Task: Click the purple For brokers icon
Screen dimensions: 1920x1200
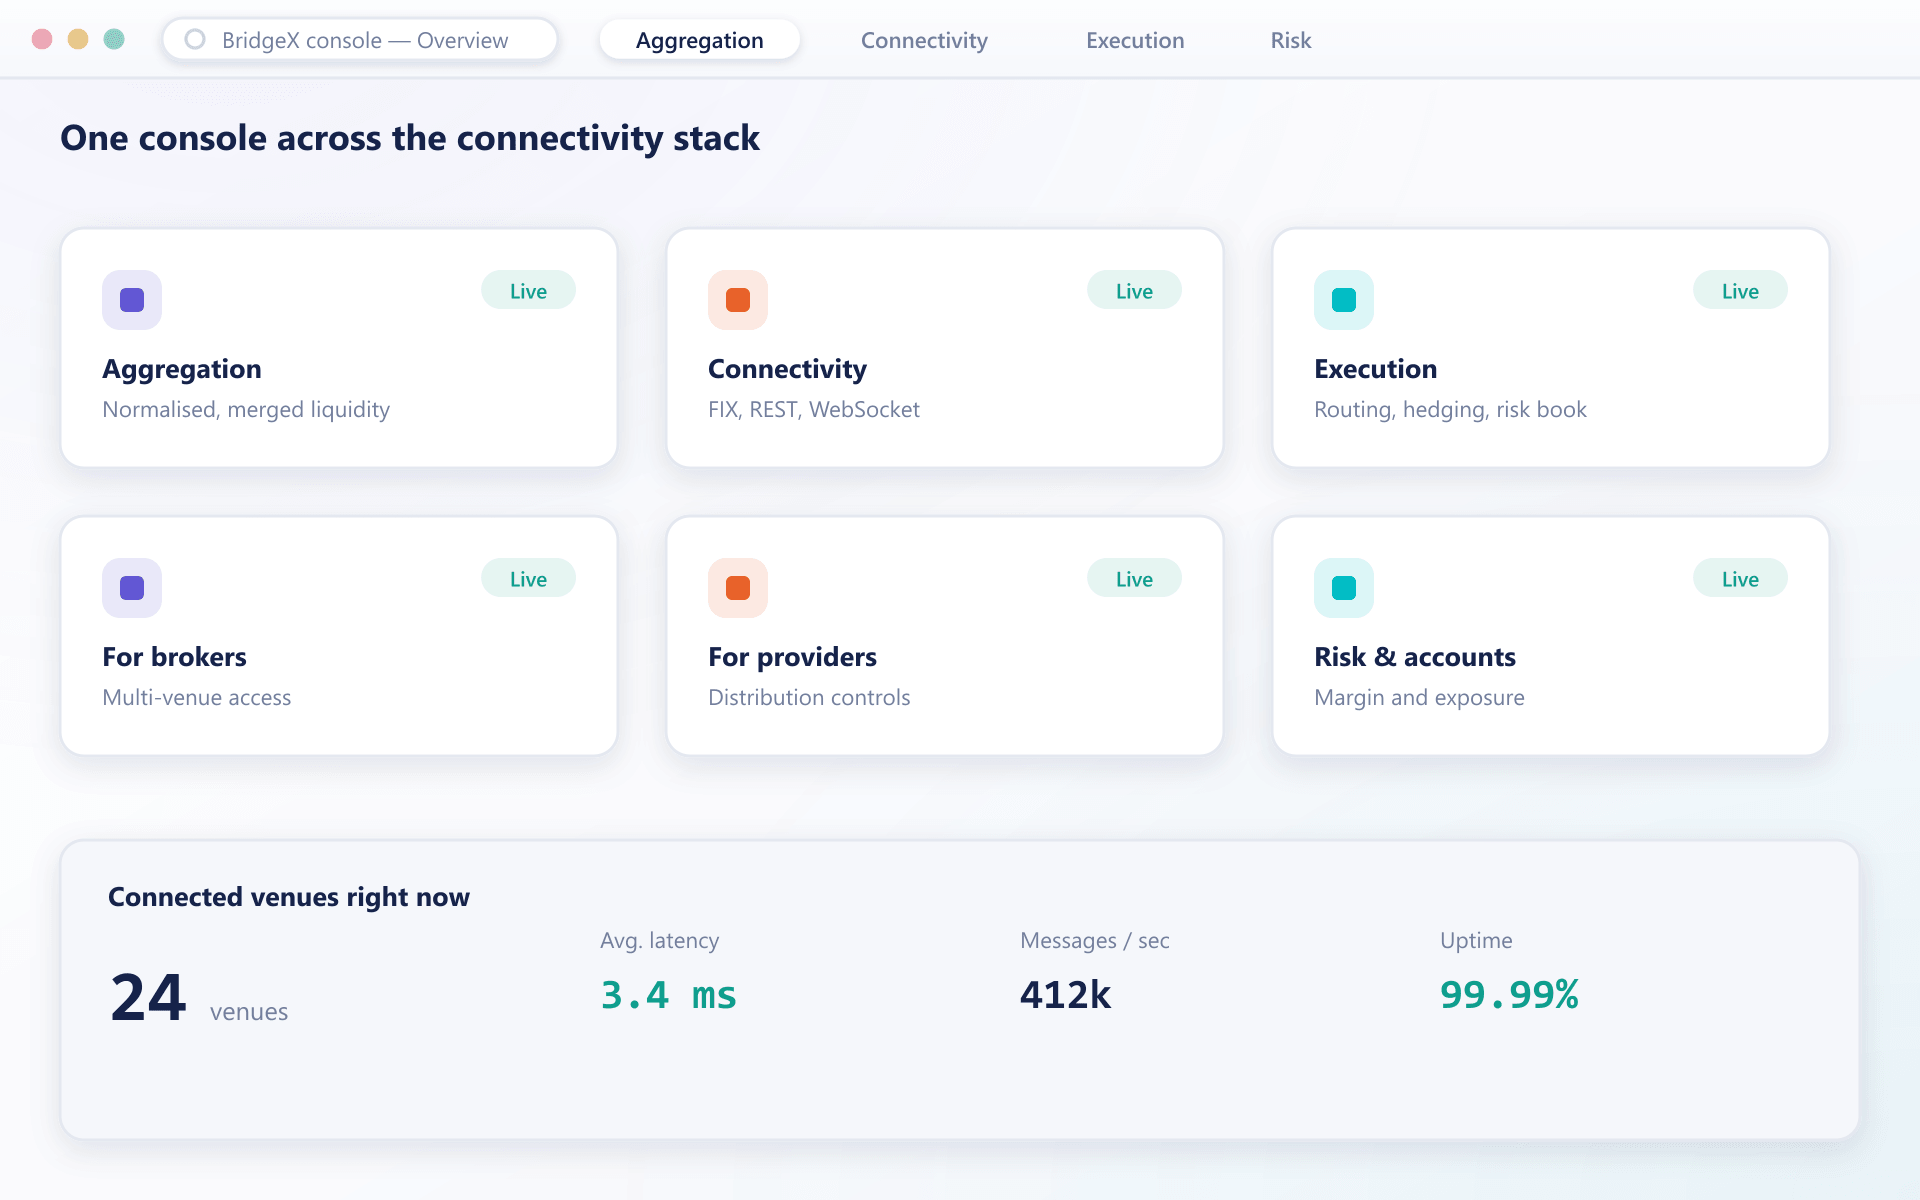Action: pos(132,588)
